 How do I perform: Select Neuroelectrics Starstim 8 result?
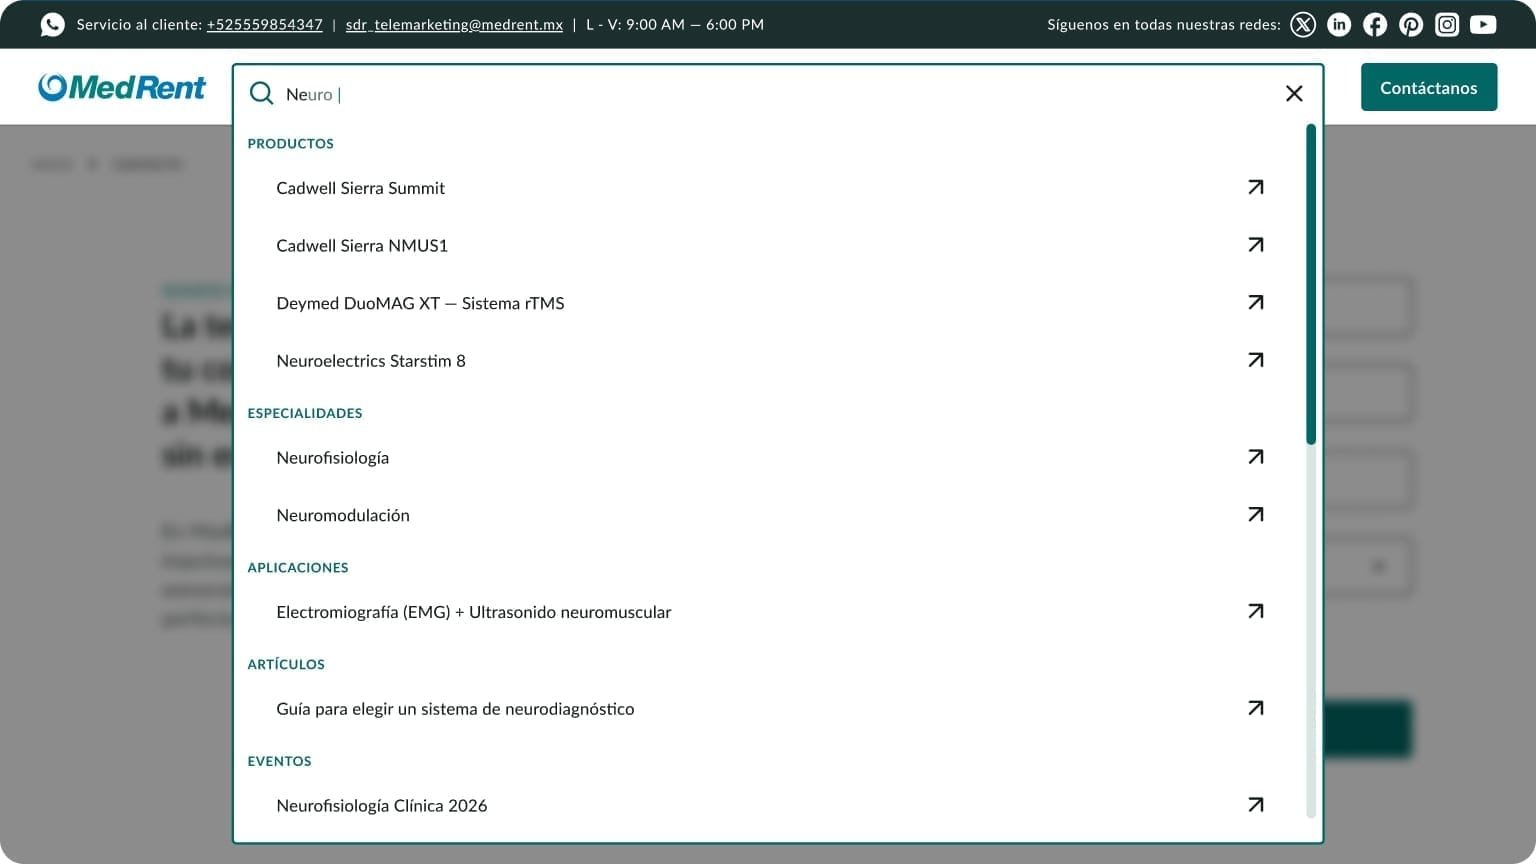point(371,361)
